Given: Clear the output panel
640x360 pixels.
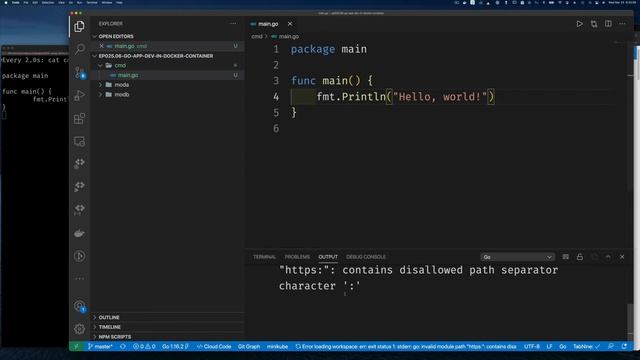Looking at the screenshot, I should [x=565, y=257].
